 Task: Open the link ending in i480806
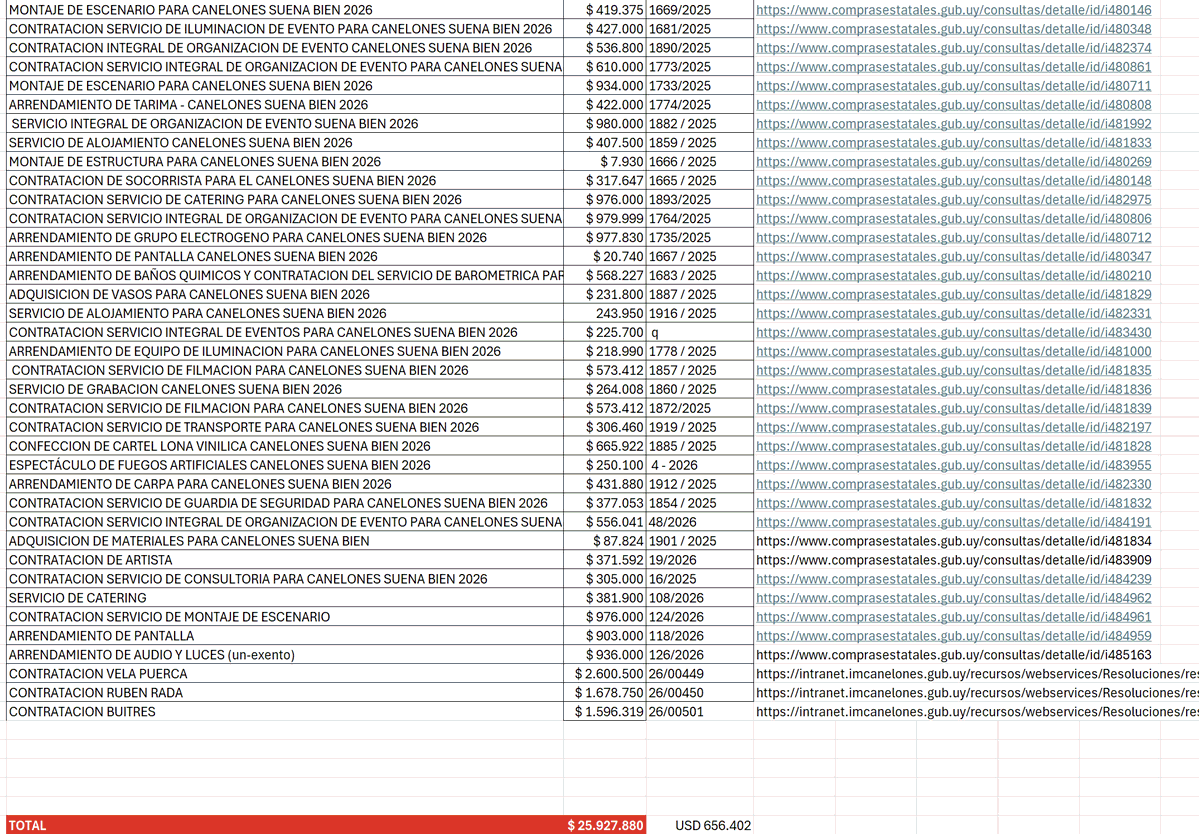(x=954, y=219)
